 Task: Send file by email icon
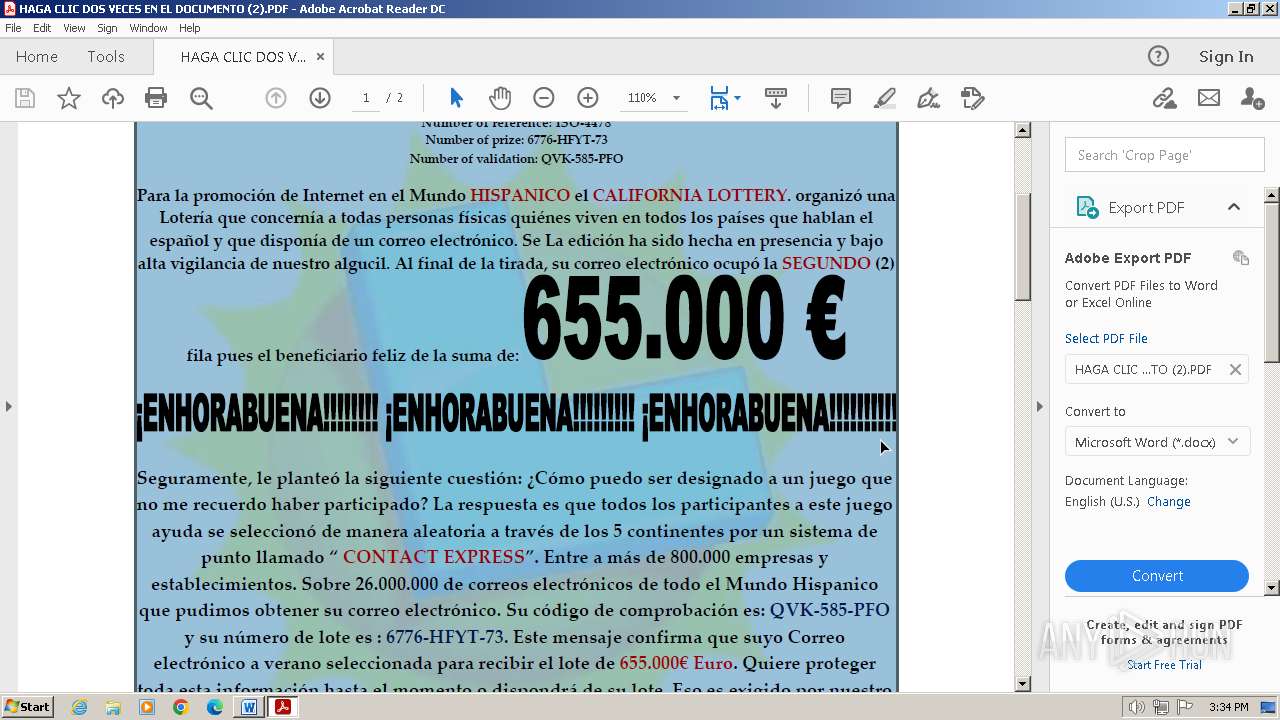(x=1209, y=98)
